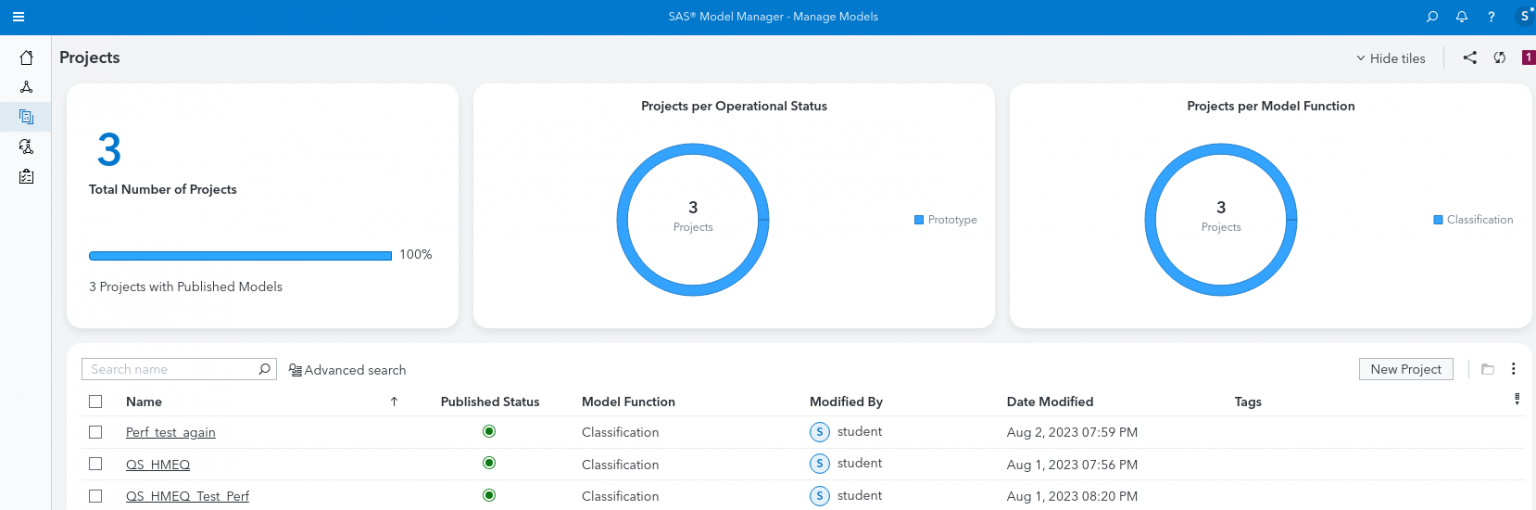
Task: Open the hamburger applications menu
Action: (x=18, y=17)
